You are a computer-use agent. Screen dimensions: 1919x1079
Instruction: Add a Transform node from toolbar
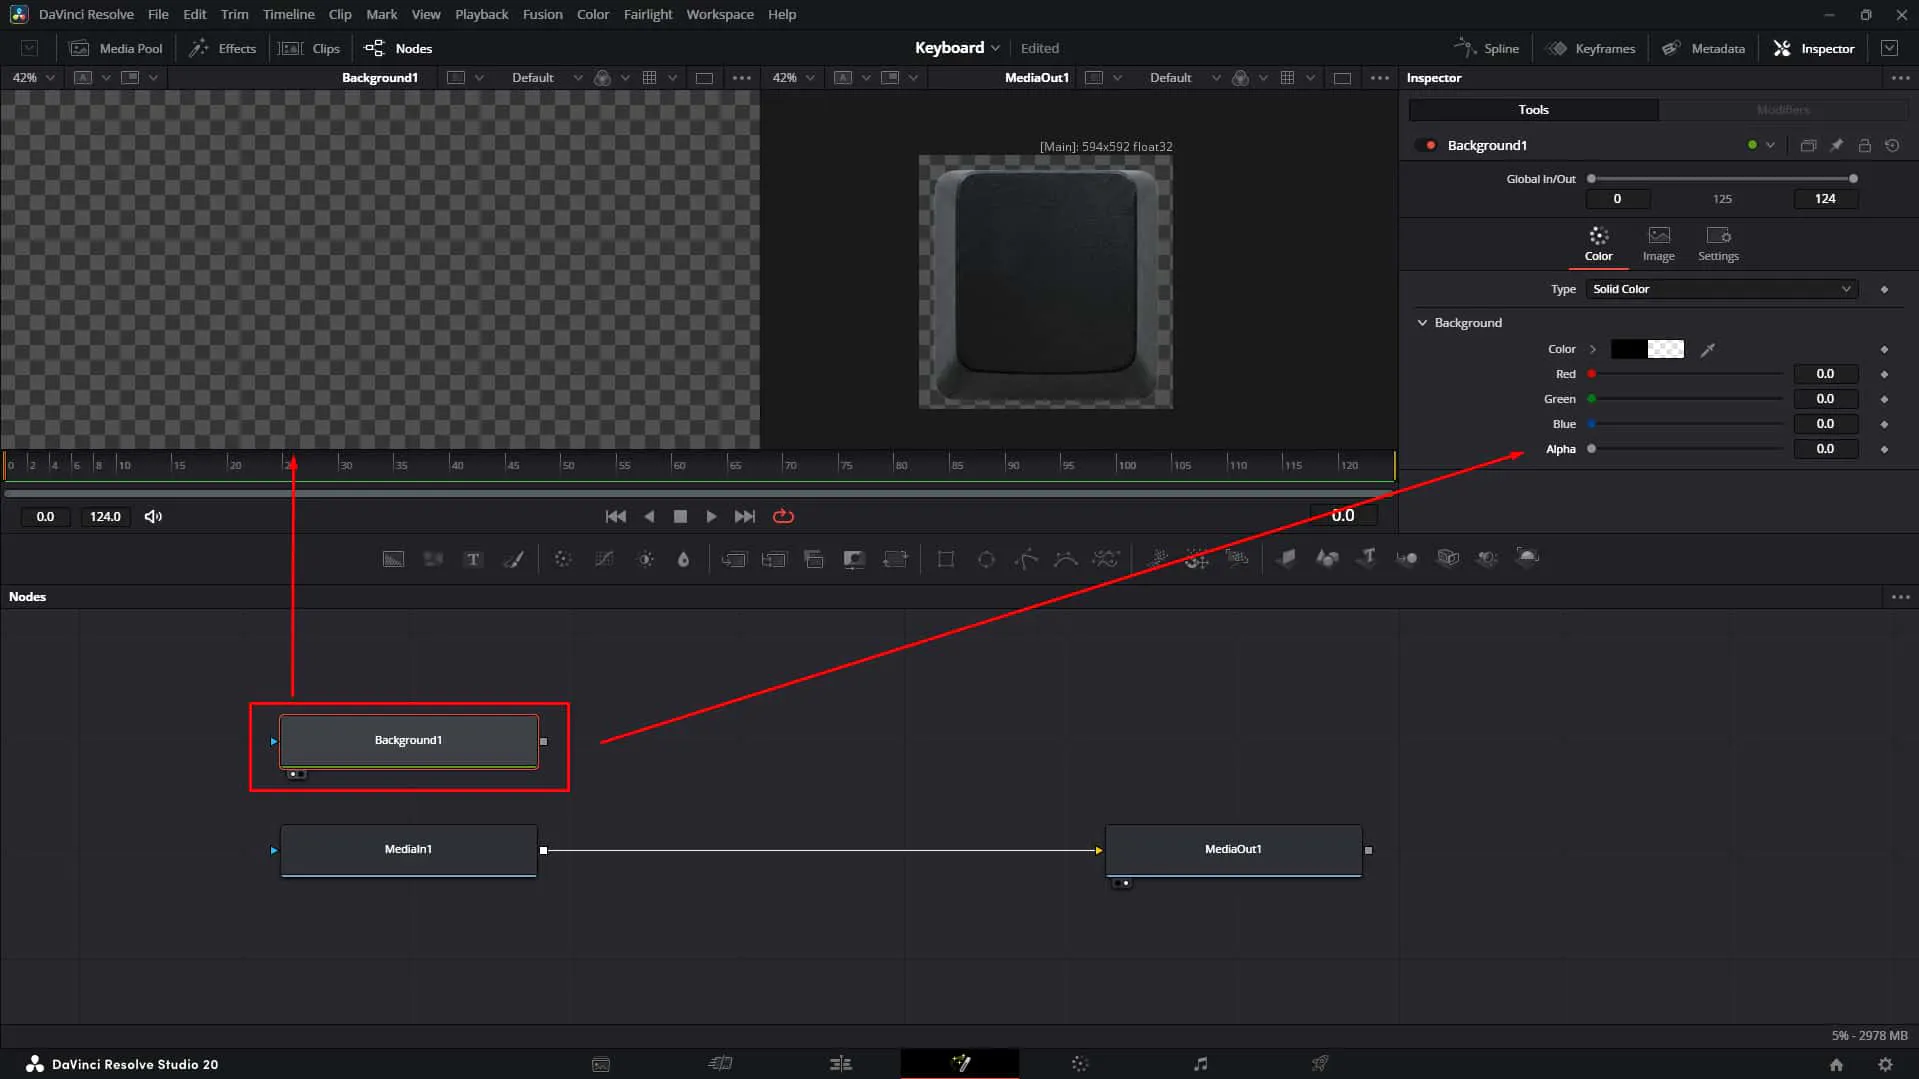pyautogui.click(x=895, y=559)
